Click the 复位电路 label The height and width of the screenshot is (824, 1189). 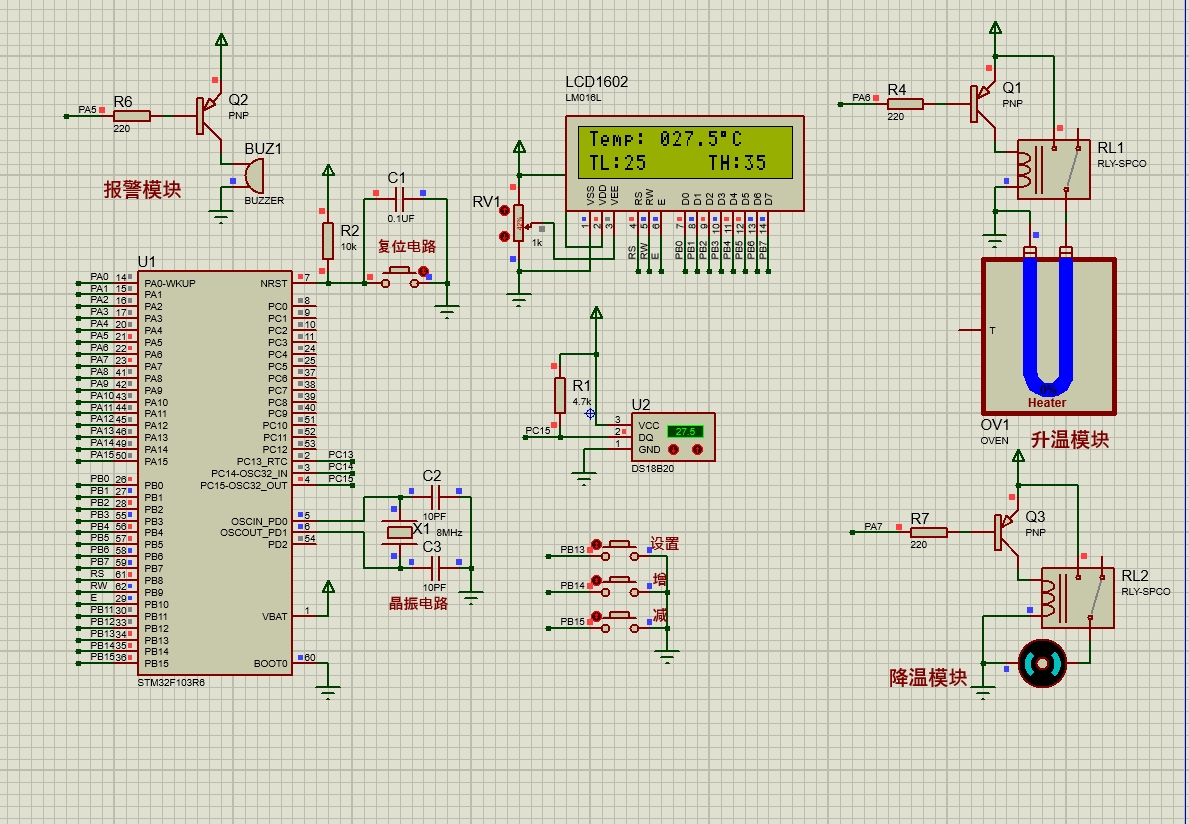click(x=407, y=246)
